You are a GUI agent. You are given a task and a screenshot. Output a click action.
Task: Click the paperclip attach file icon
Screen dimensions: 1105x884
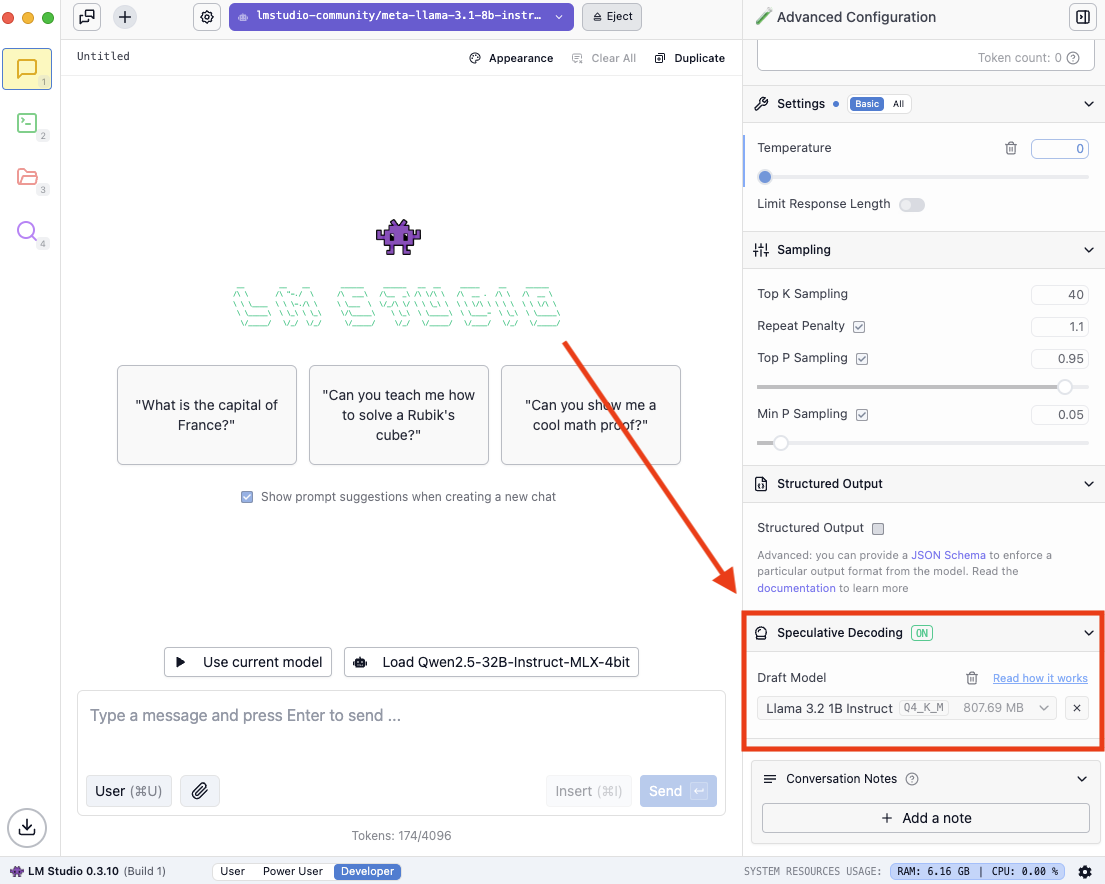(x=199, y=791)
